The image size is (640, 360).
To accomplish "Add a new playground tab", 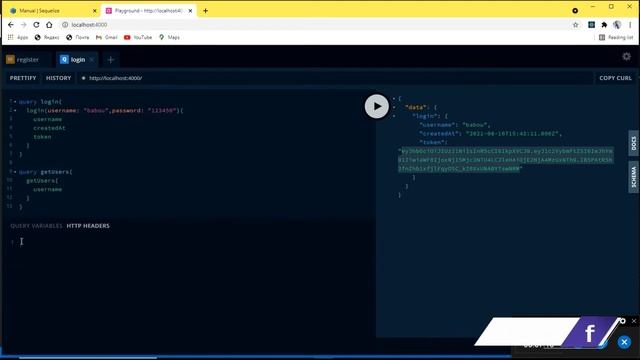I will pyautogui.click(x=111, y=60).
